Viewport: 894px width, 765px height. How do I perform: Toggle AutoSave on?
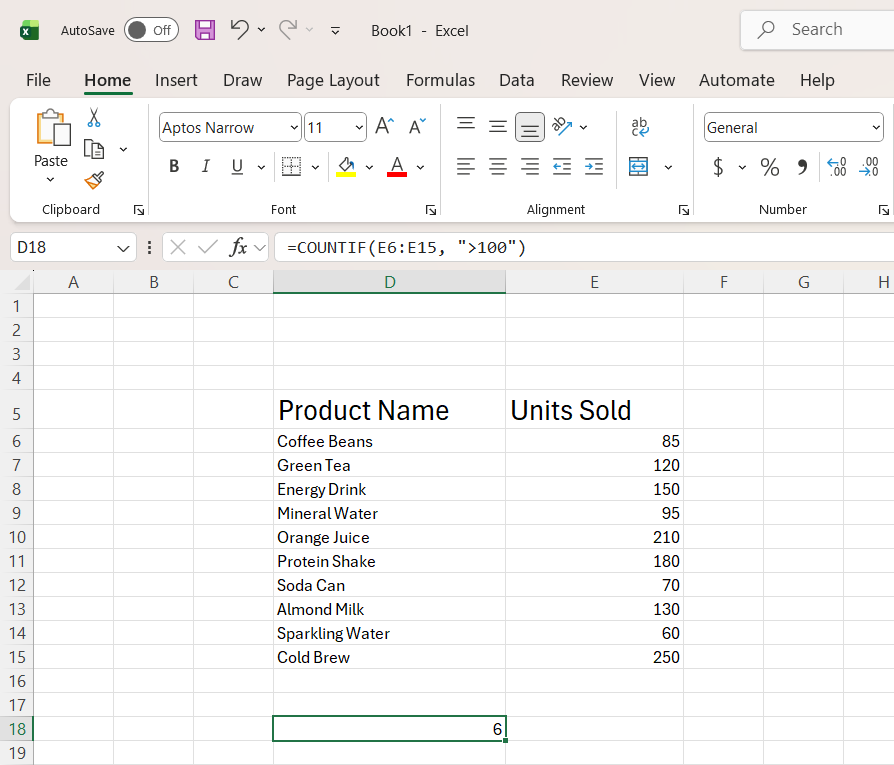151,30
